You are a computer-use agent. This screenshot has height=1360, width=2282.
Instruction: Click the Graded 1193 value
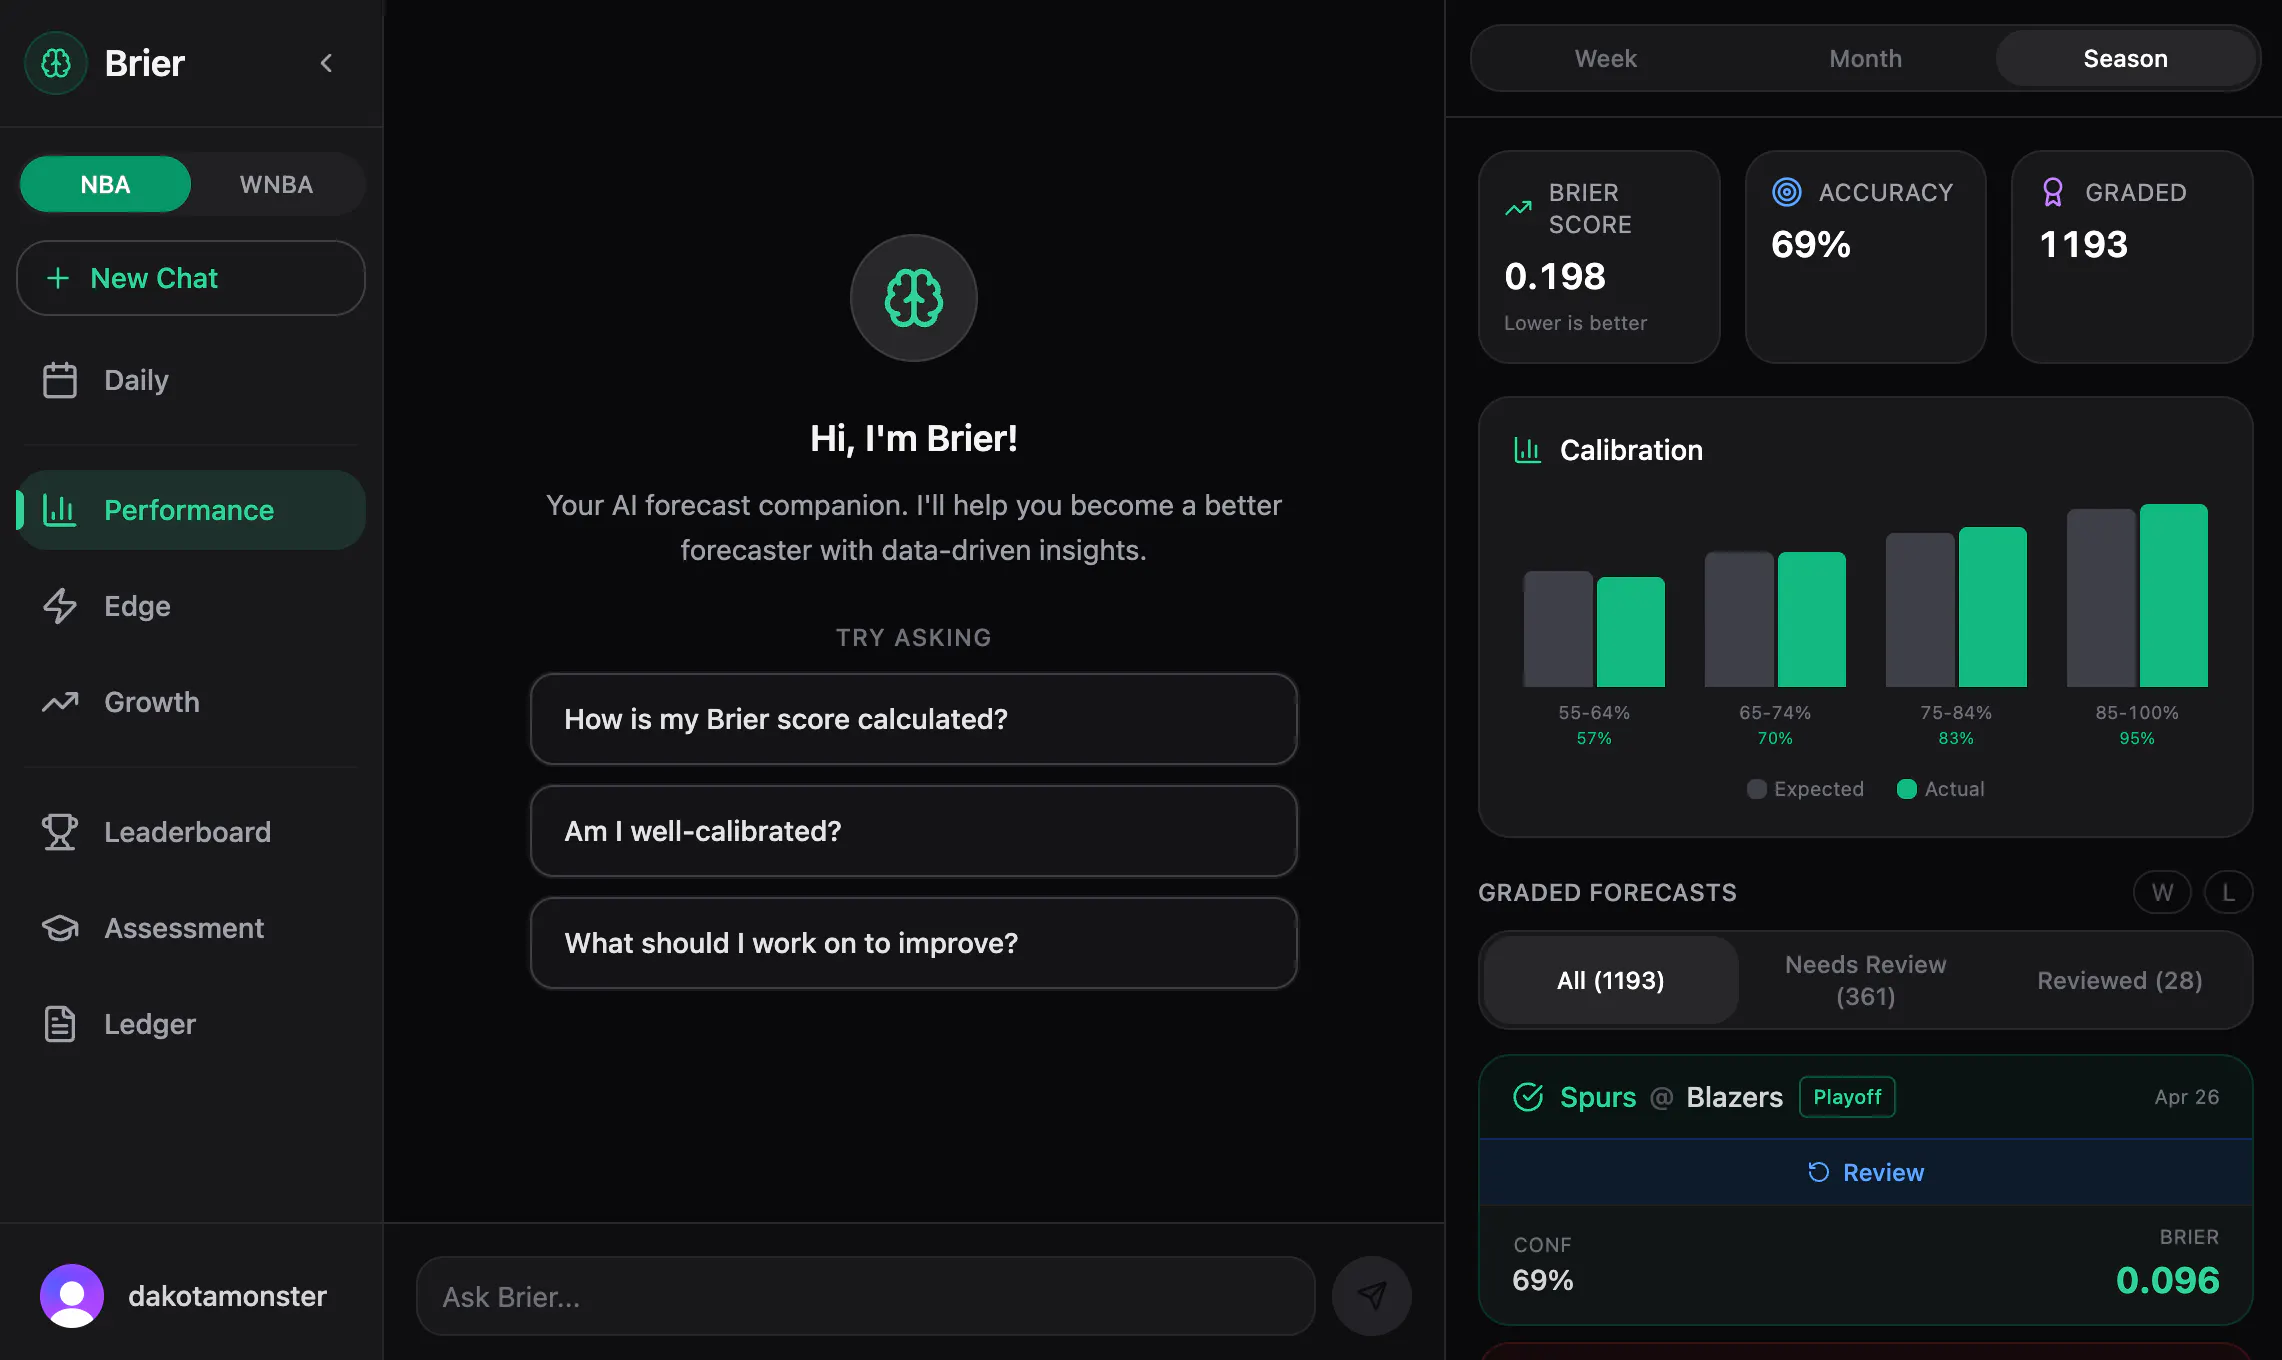click(x=2084, y=244)
